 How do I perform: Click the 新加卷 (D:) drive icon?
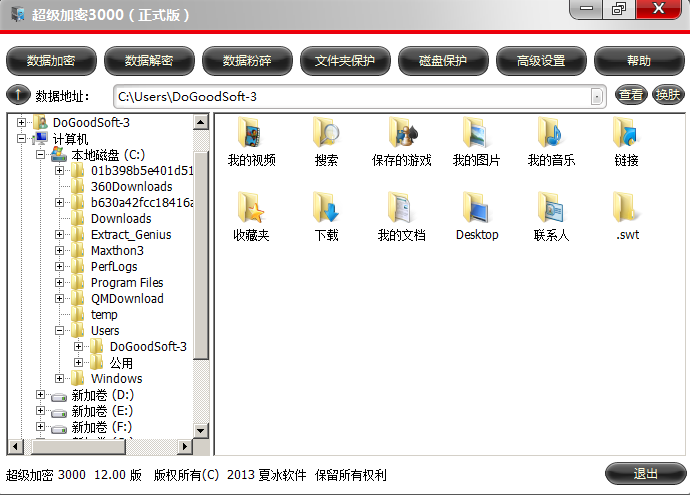59,397
